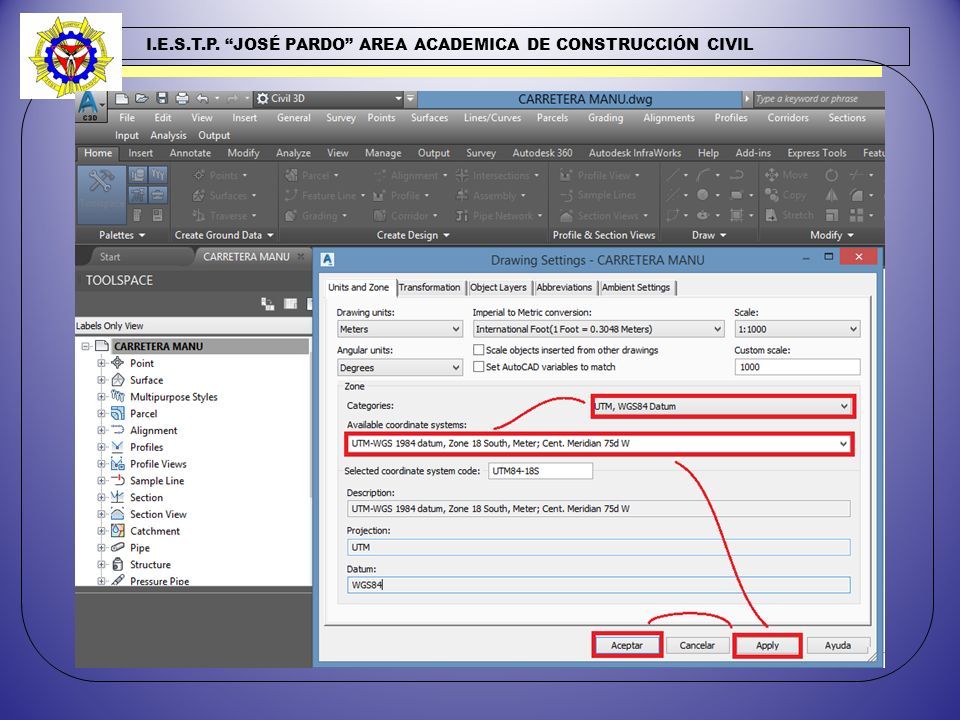Viewport: 960px width, 720px height.
Task: Open the Annotate ribbon tab
Action: (x=190, y=153)
